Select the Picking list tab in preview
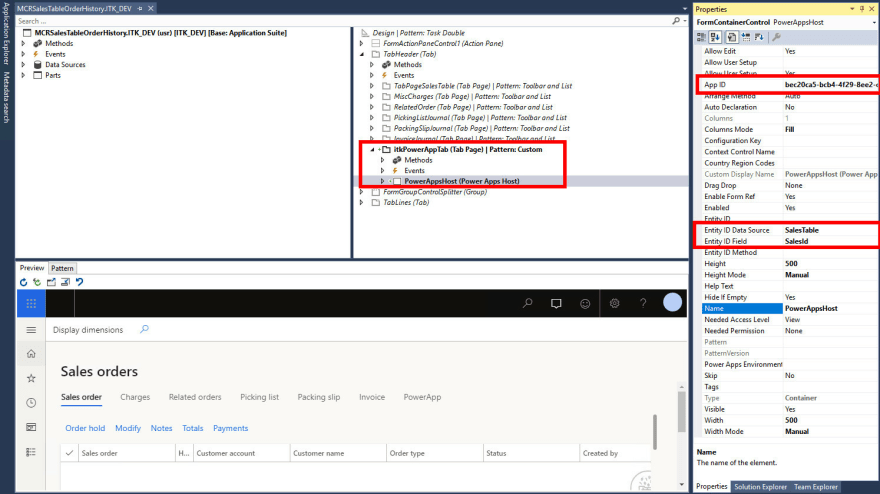Screen dimensions: 880x494 tap(259, 397)
